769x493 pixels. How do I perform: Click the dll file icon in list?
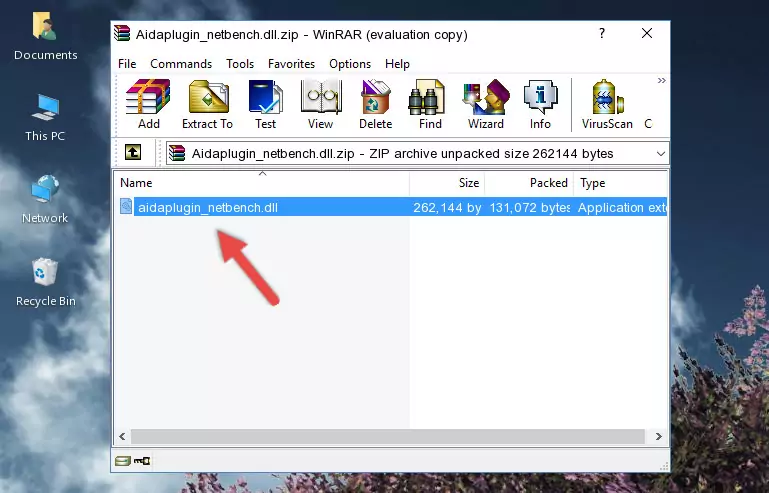(126, 207)
